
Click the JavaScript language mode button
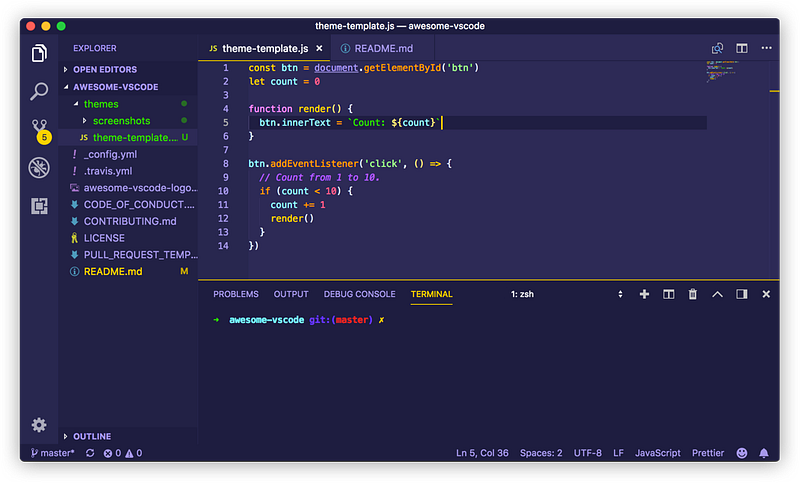tap(657, 453)
